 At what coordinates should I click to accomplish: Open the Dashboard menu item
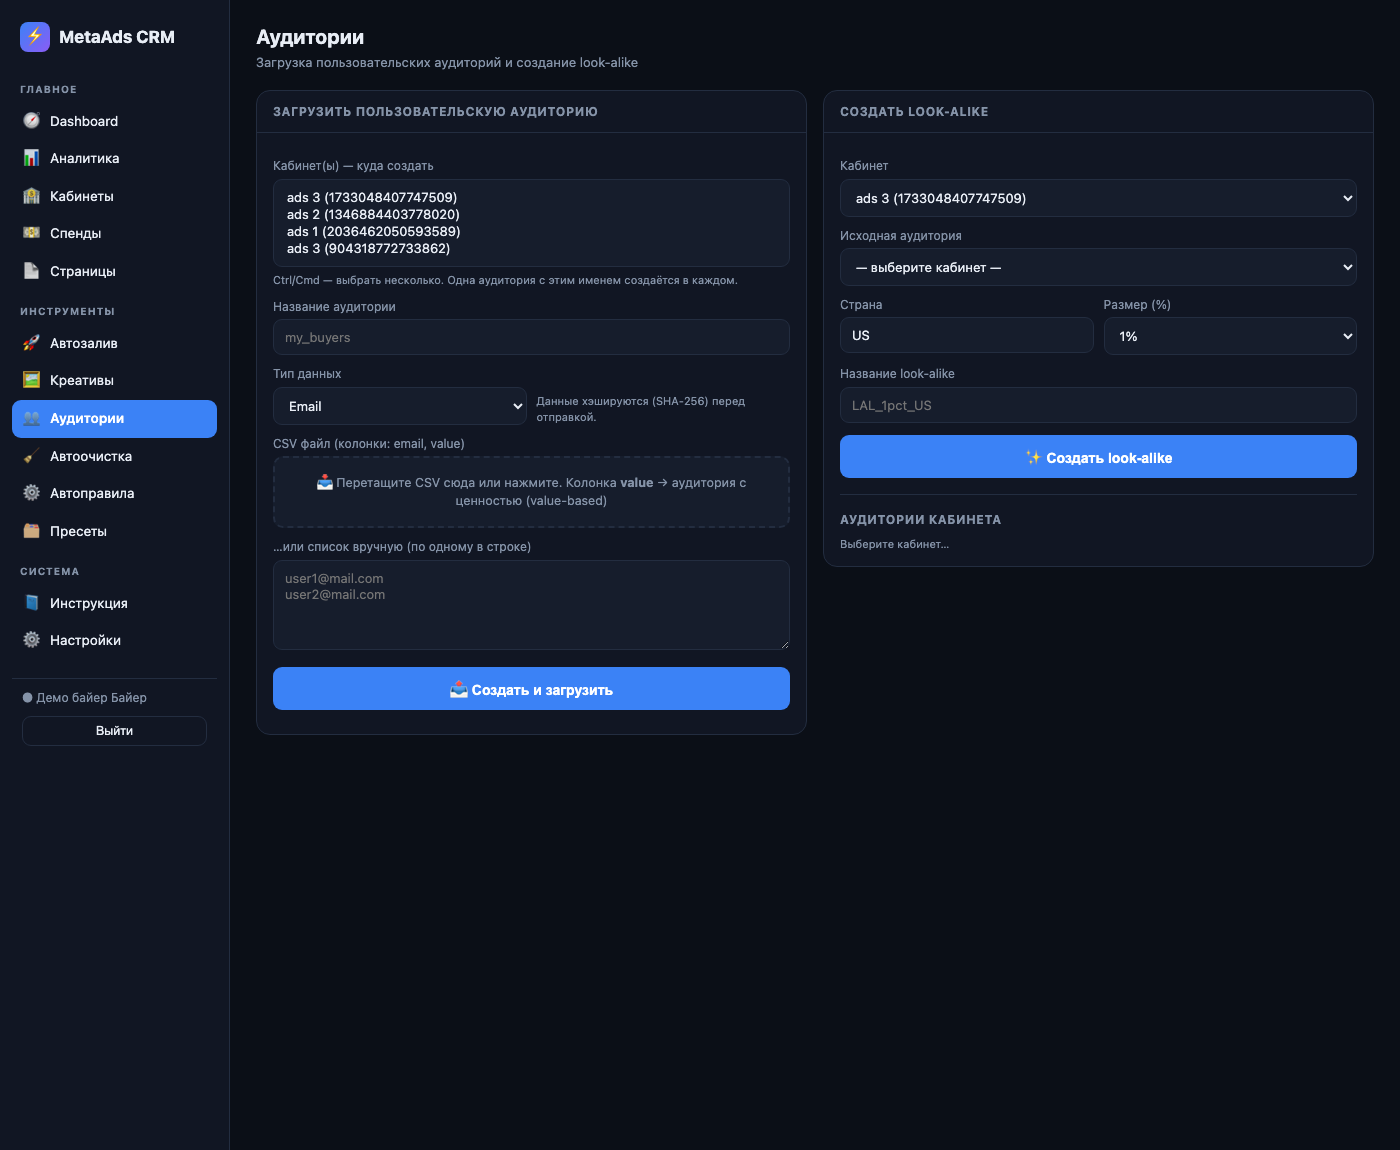114,121
